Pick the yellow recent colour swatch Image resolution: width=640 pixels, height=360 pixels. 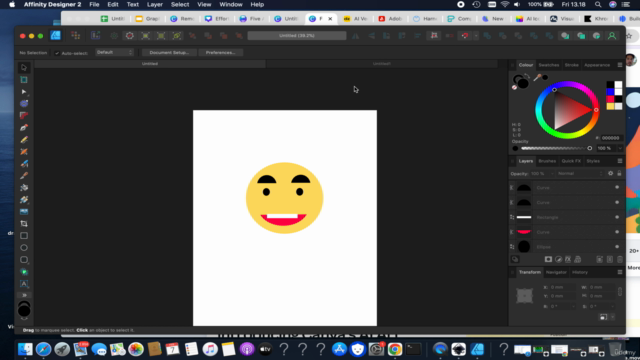tap(610, 106)
